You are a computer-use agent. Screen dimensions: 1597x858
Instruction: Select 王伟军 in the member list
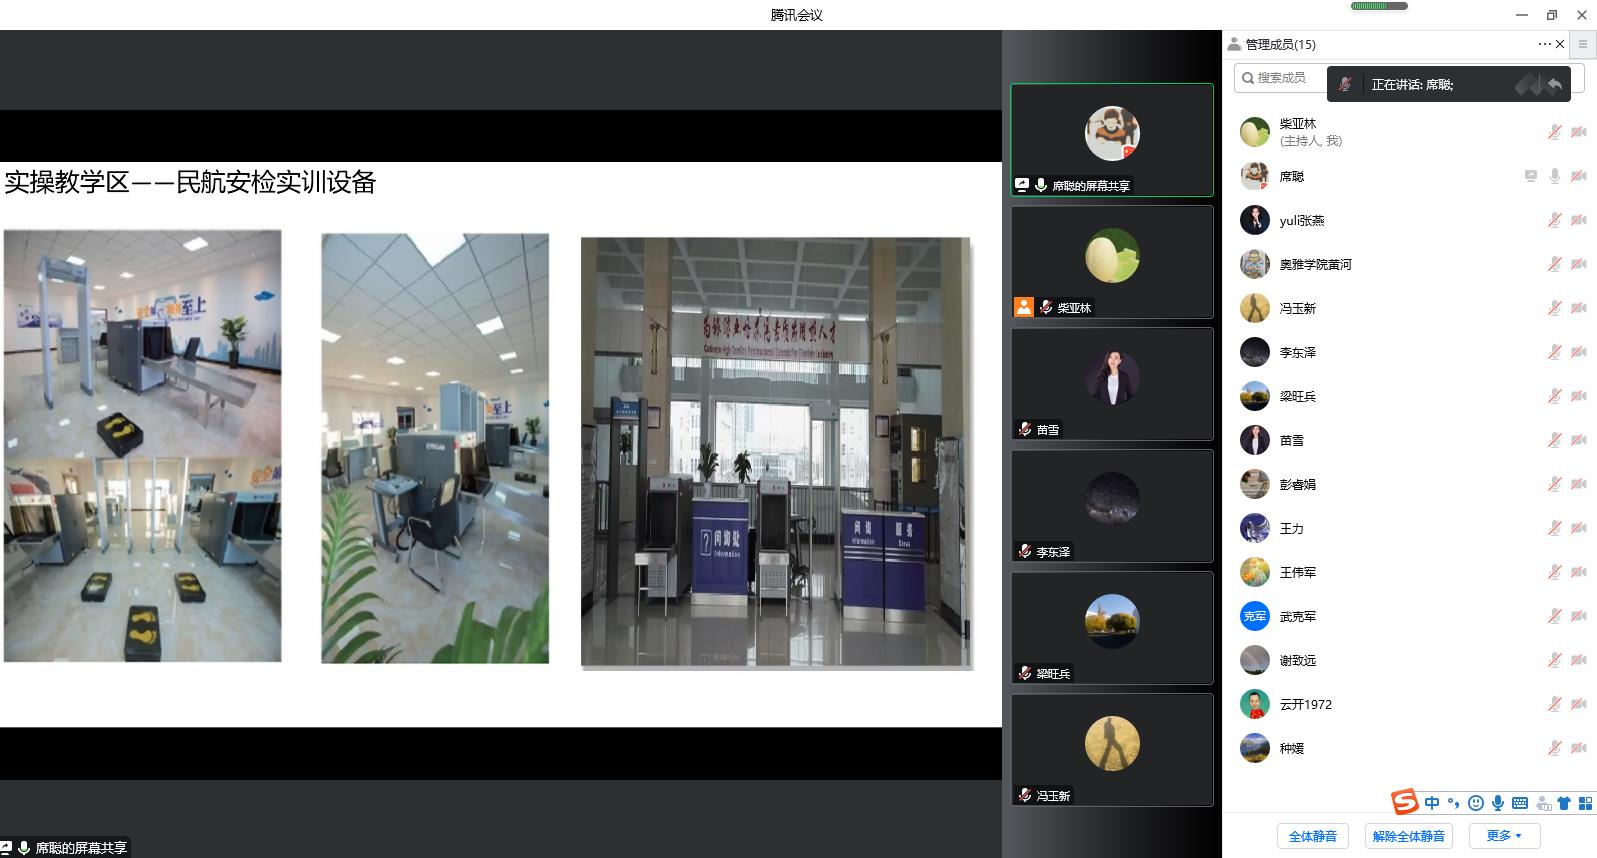tap(1297, 572)
